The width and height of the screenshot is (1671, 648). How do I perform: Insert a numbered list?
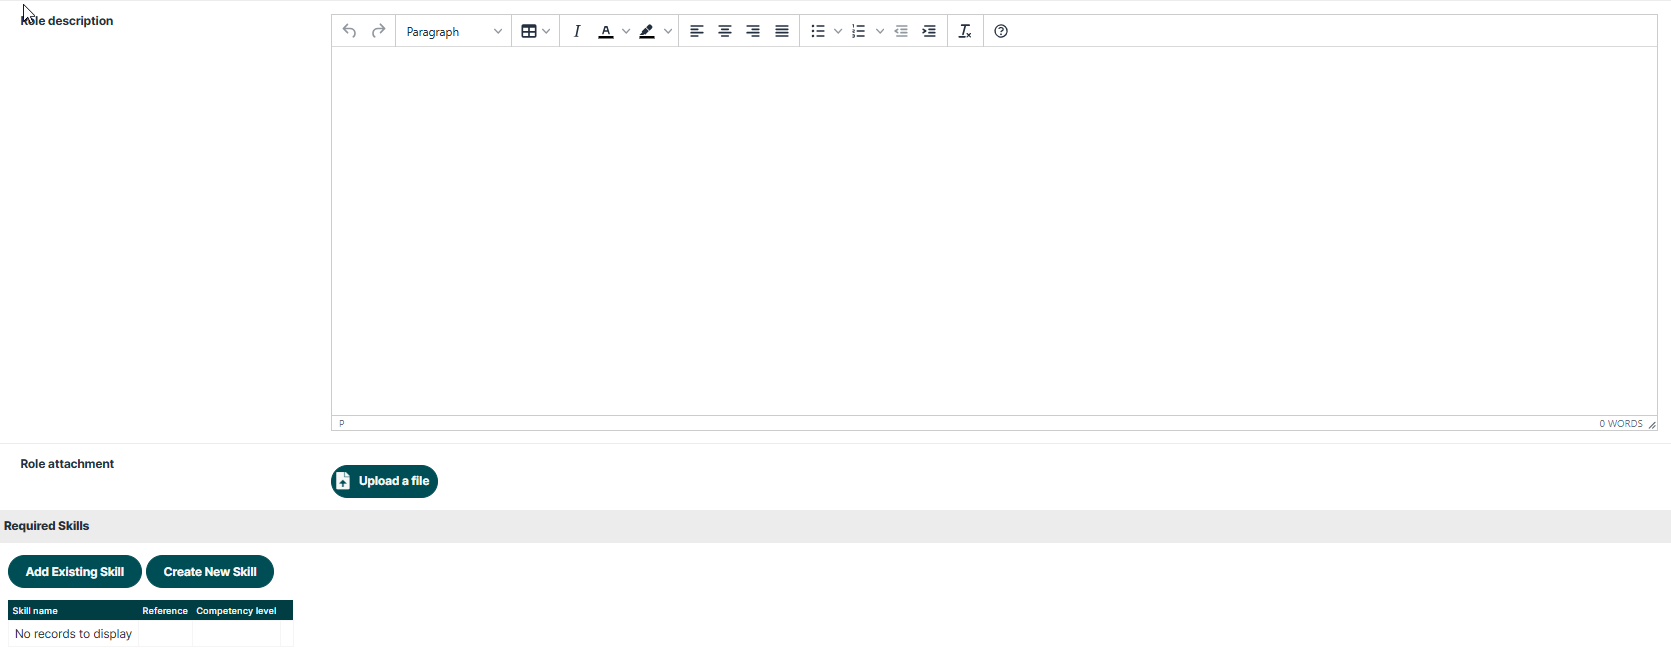click(x=859, y=31)
